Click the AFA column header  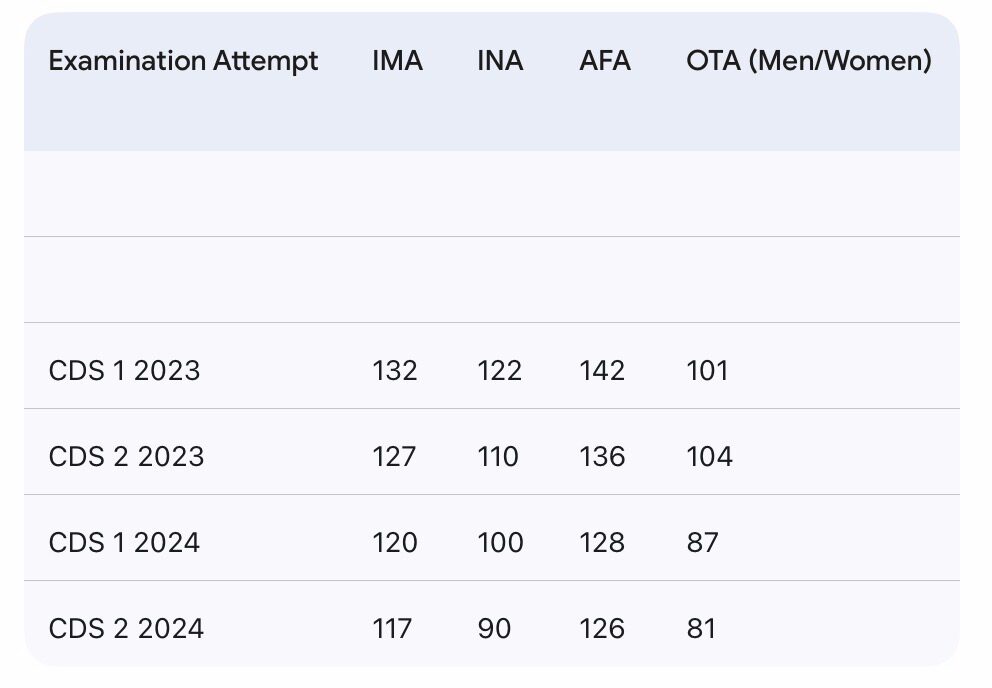(x=605, y=61)
